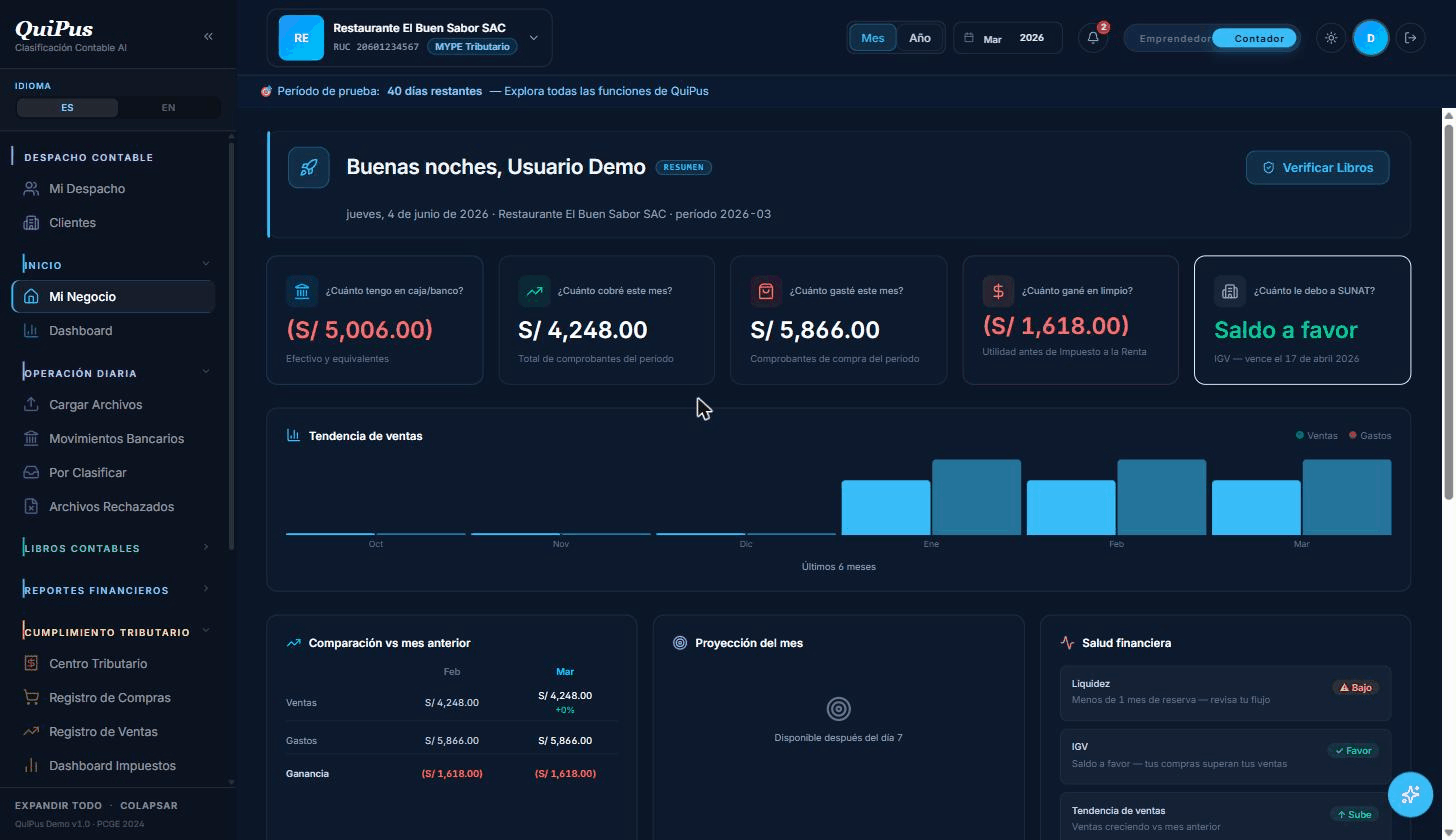Click bank icon on caja/banco card
Screen dimensions: 1456x840
point(302,291)
